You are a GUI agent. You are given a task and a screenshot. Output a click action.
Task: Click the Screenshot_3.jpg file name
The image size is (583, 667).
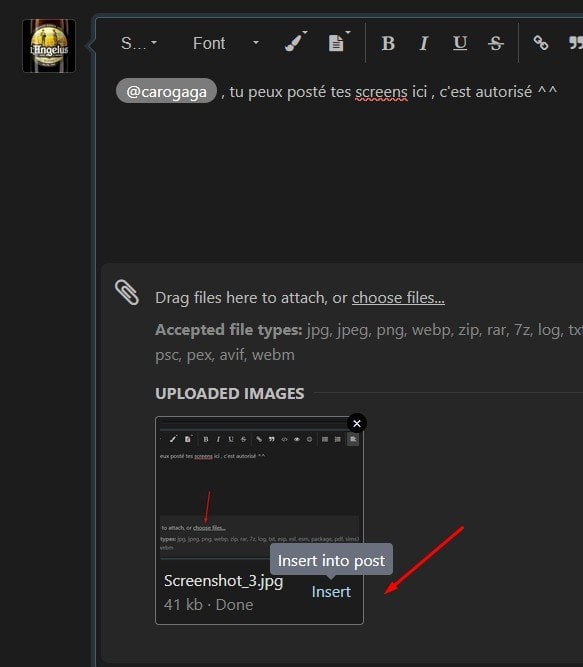pyautogui.click(x=223, y=581)
